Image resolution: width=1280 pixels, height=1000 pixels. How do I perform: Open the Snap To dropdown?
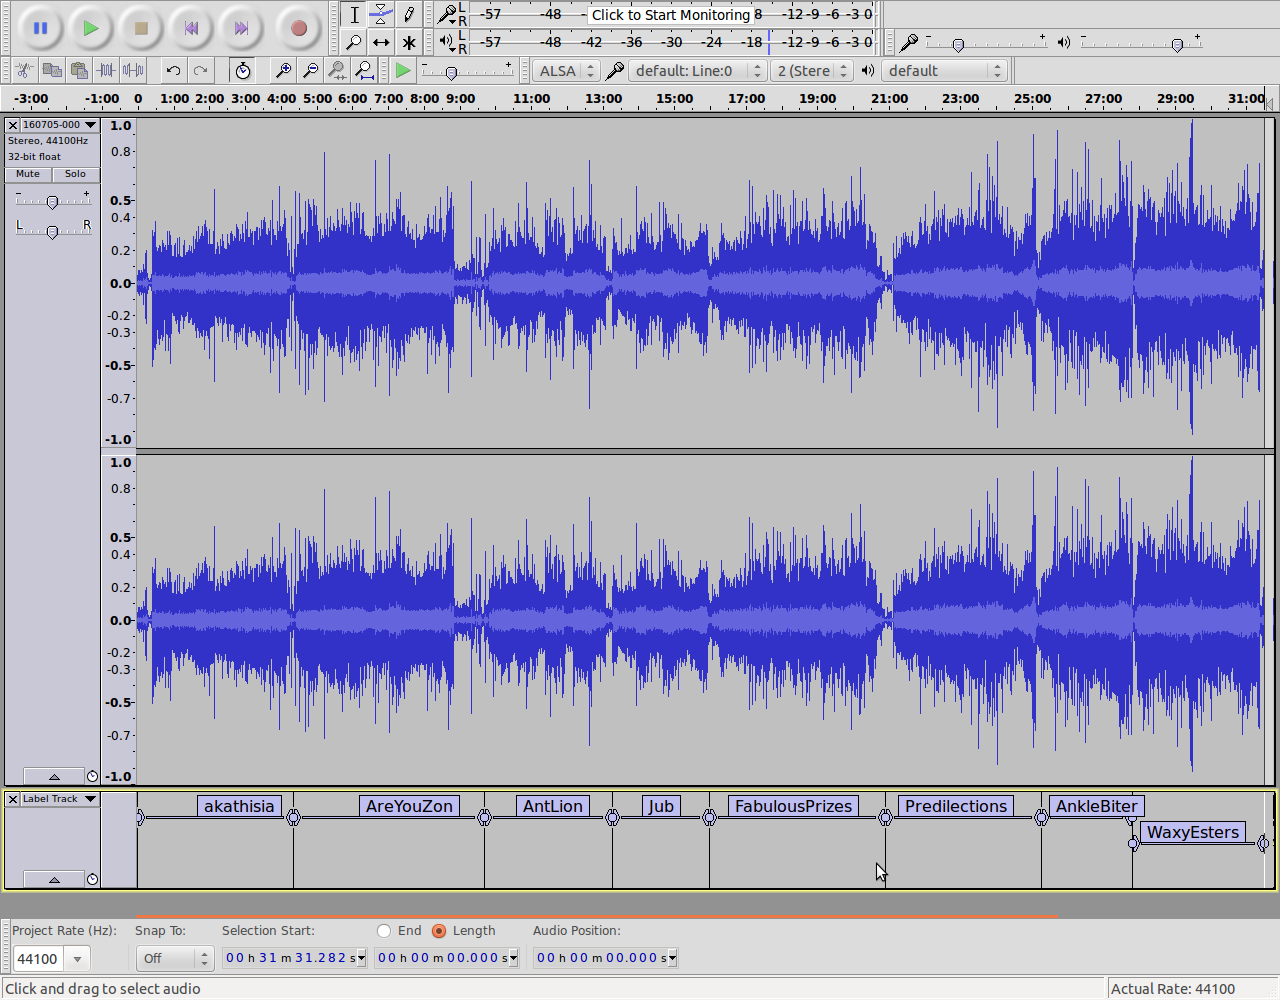[x=175, y=959]
